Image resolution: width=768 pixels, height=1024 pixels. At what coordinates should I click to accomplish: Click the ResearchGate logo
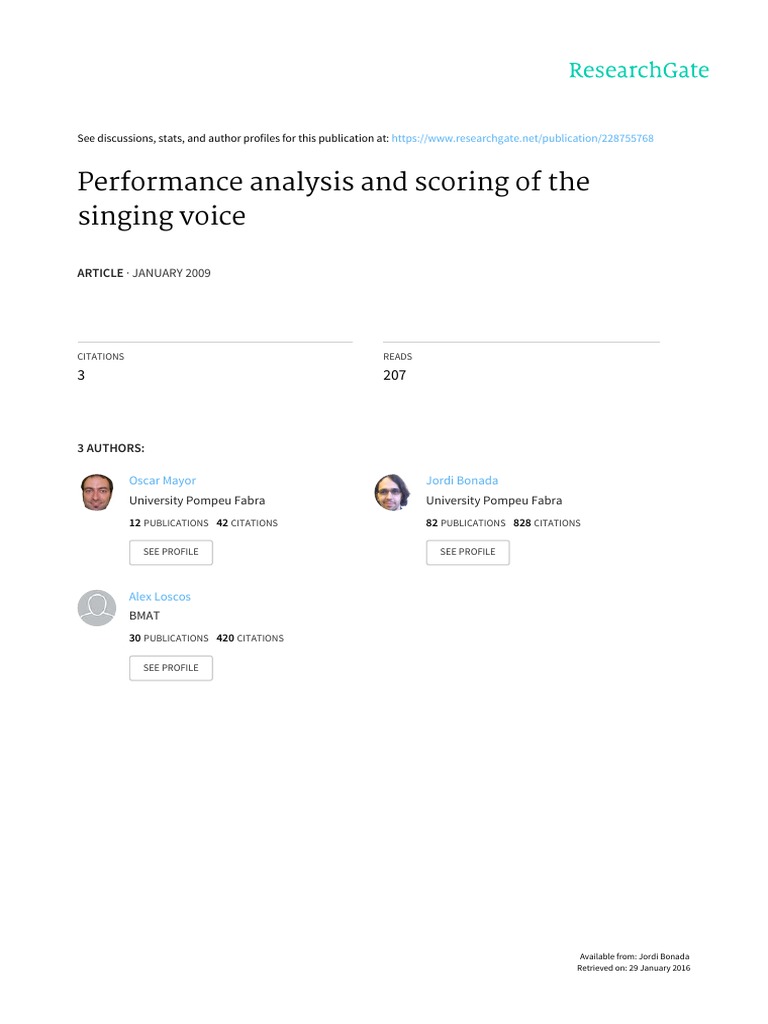638,70
